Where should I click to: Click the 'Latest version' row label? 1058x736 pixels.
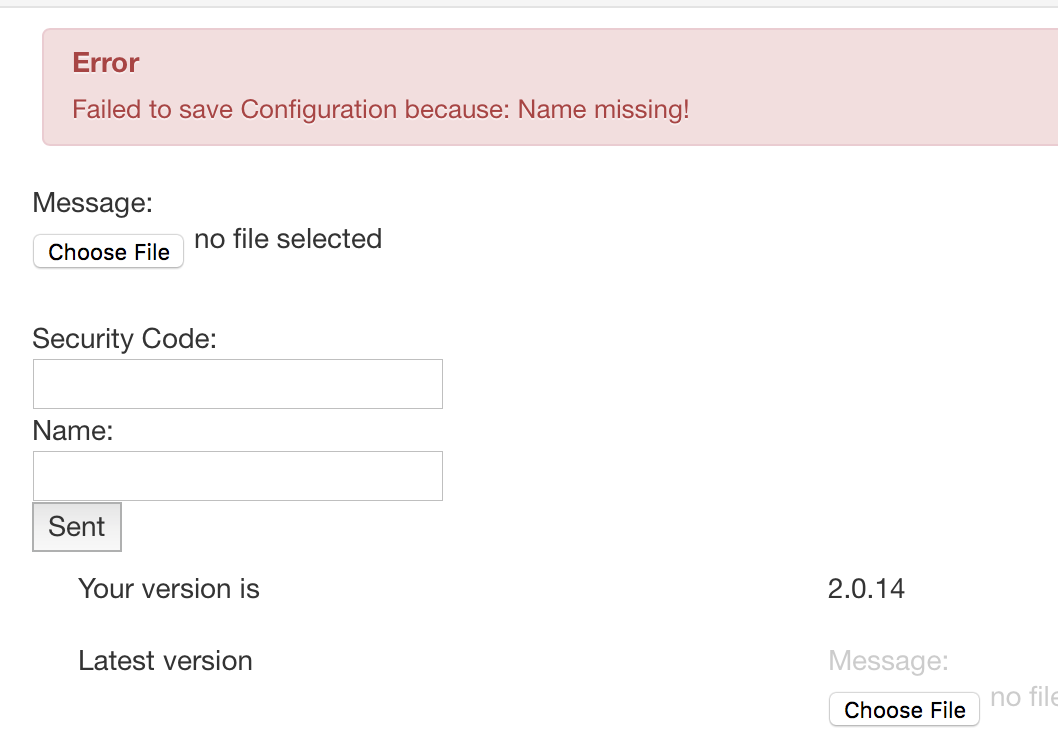[165, 661]
